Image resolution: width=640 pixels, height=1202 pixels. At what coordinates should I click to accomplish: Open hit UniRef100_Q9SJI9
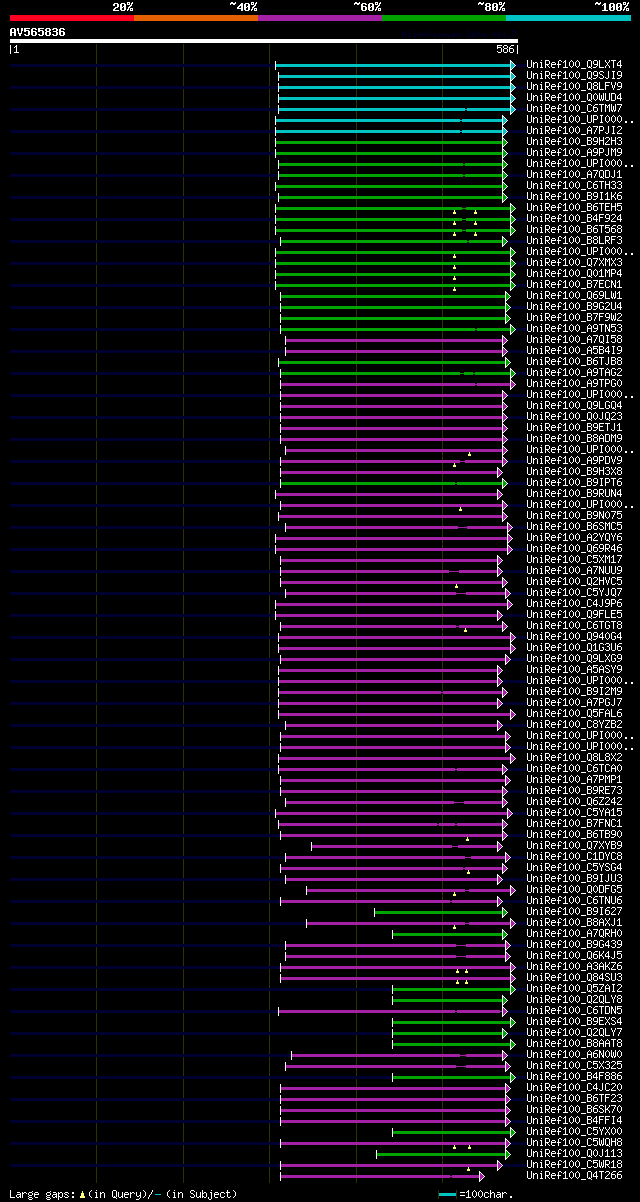coord(574,75)
